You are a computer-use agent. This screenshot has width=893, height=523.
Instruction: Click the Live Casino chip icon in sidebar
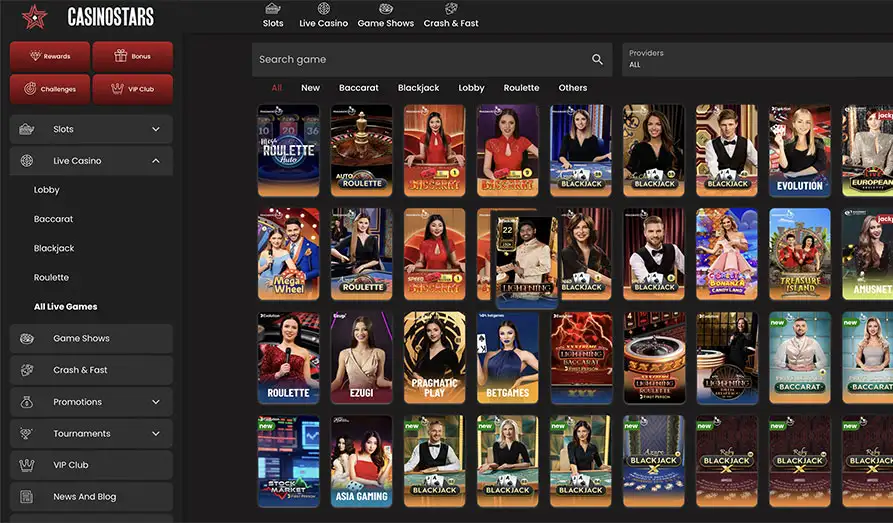click(x=27, y=161)
